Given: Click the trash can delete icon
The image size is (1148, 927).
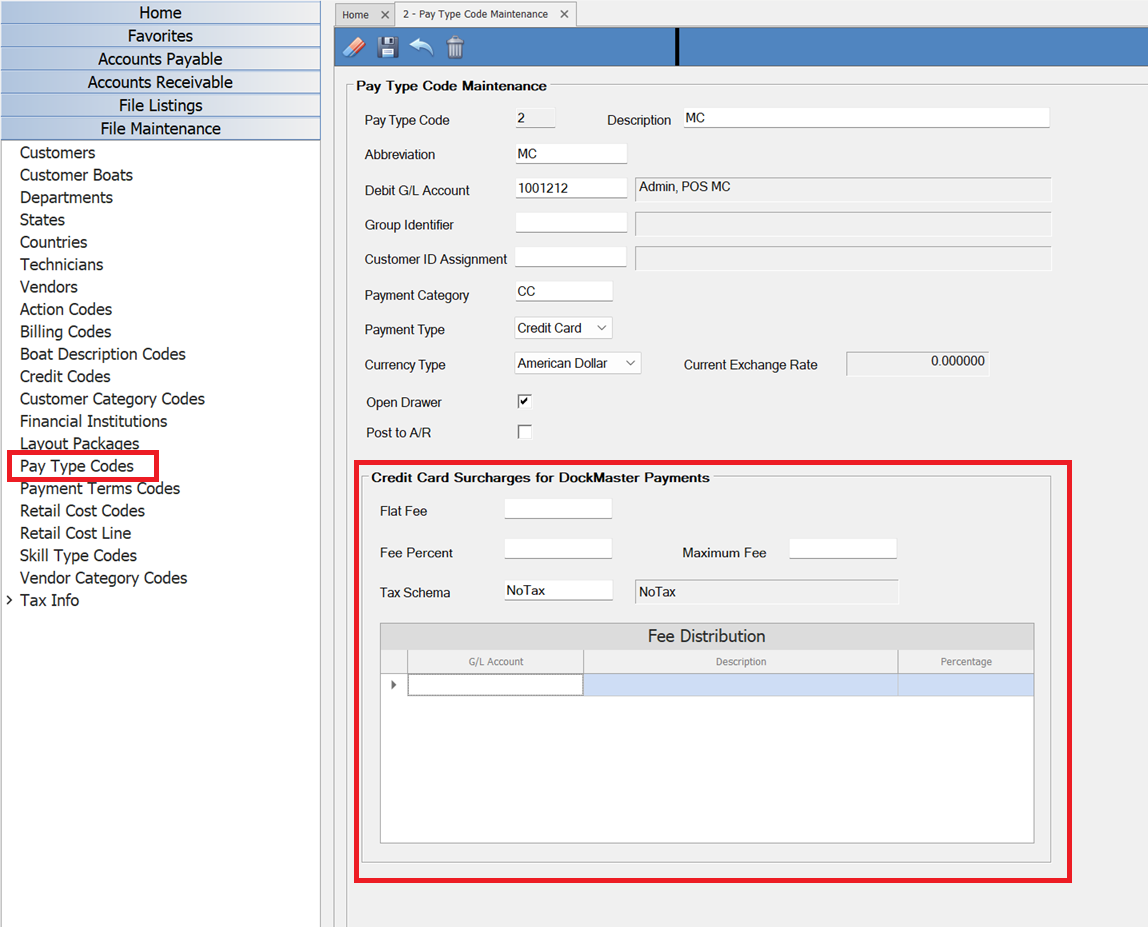Looking at the screenshot, I should tap(455, 47).
